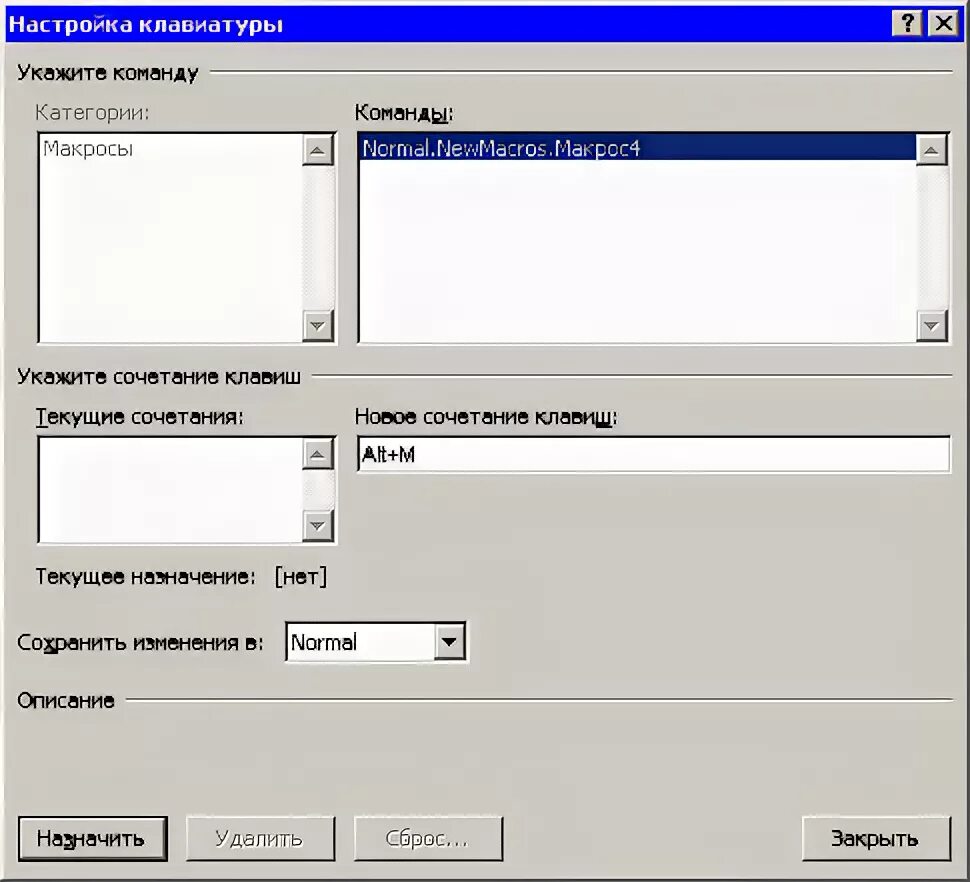Click inside the Текущие сочетания list box
Image resolution: width=970 pixels, height=882 pixels.
coord(170,490)
